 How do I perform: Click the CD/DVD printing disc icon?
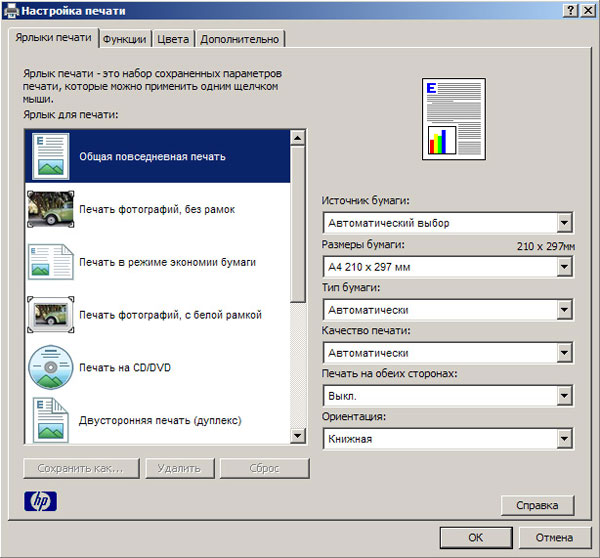tap(51, 367)
